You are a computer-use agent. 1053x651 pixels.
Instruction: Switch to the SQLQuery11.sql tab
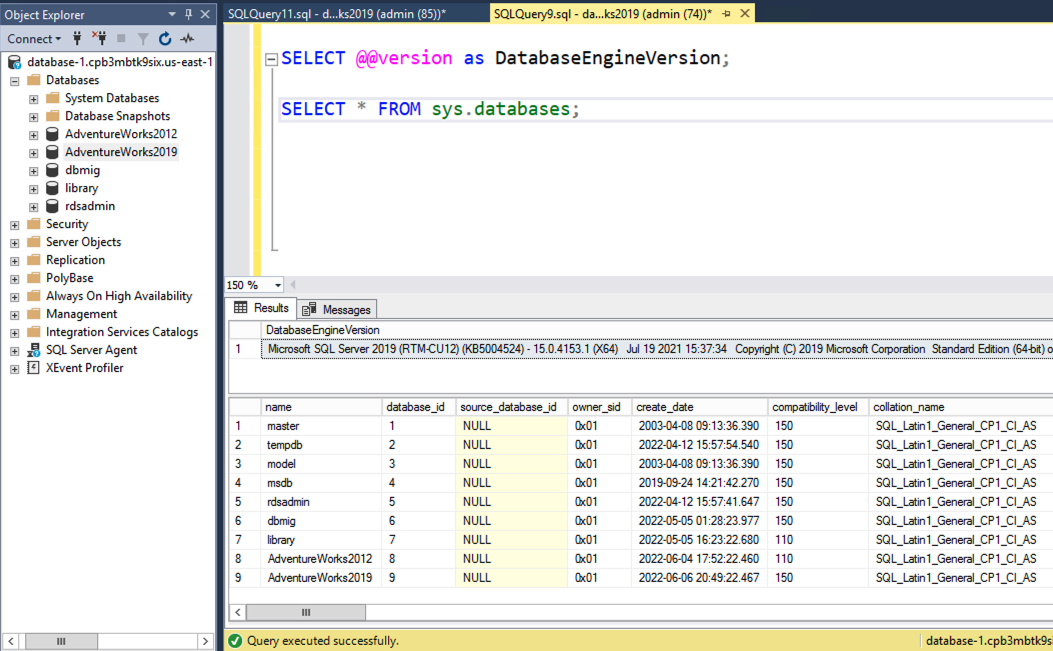(x=337, y=14)
